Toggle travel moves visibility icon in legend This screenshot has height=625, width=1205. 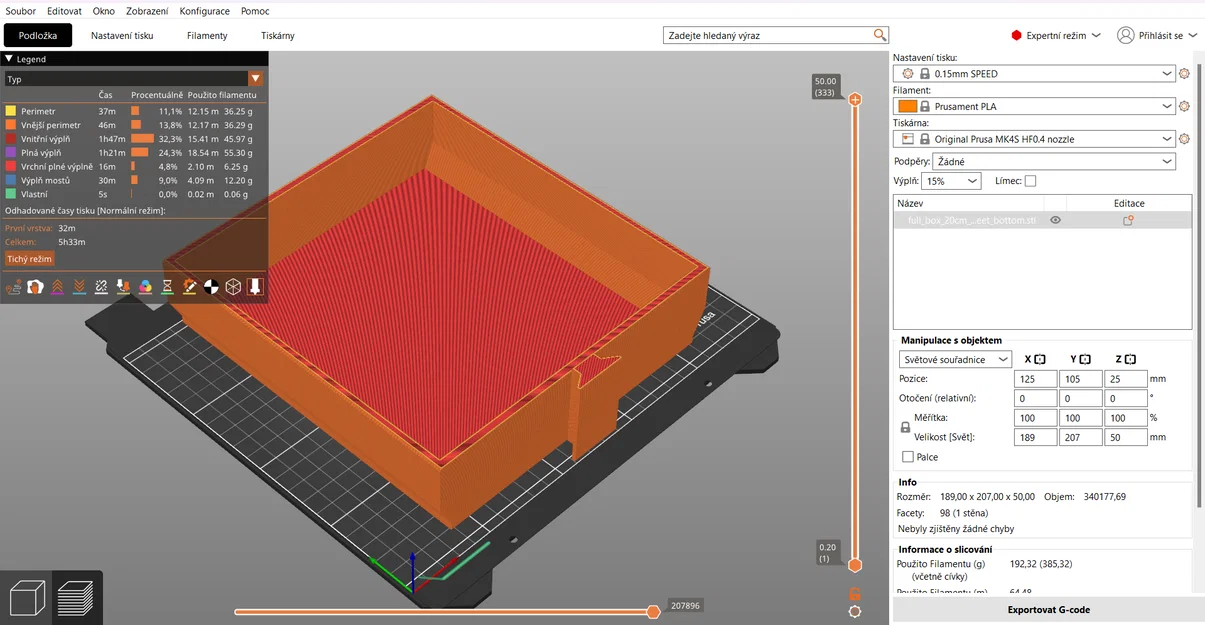[x=13, y=287]
